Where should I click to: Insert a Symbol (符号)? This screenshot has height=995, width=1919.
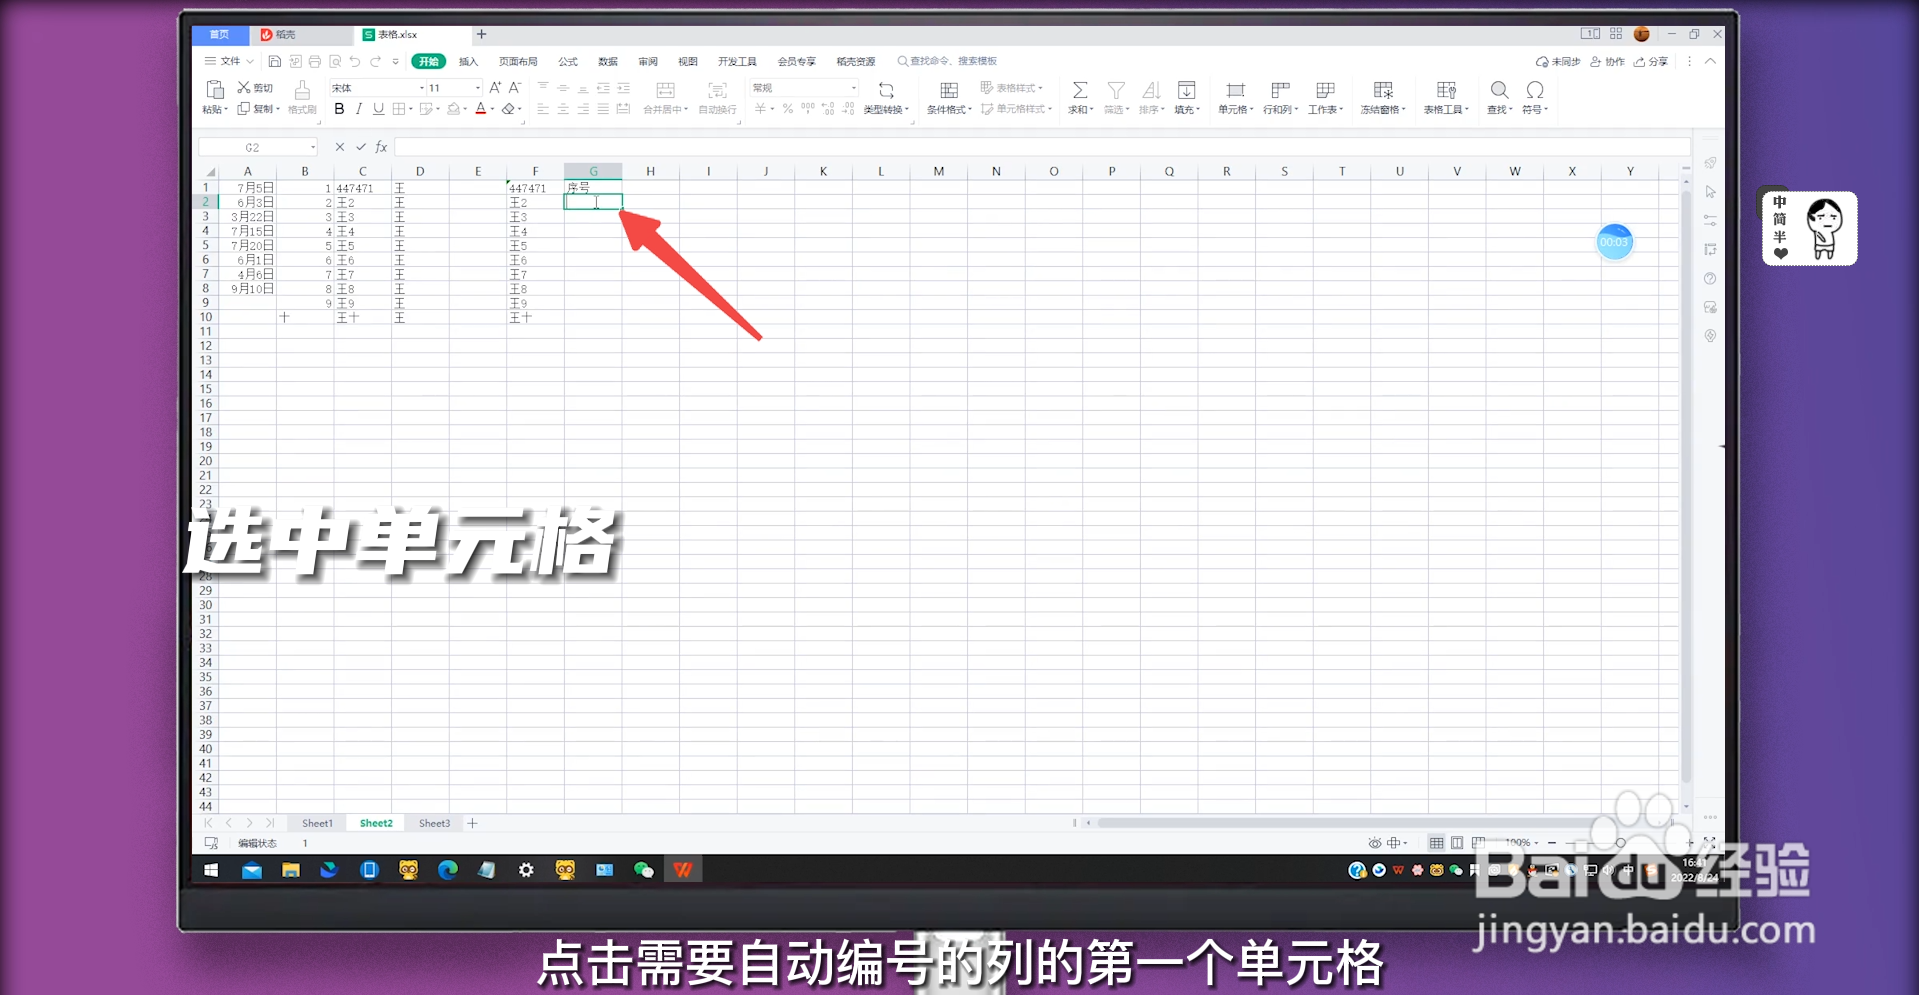coord(1535,96)
